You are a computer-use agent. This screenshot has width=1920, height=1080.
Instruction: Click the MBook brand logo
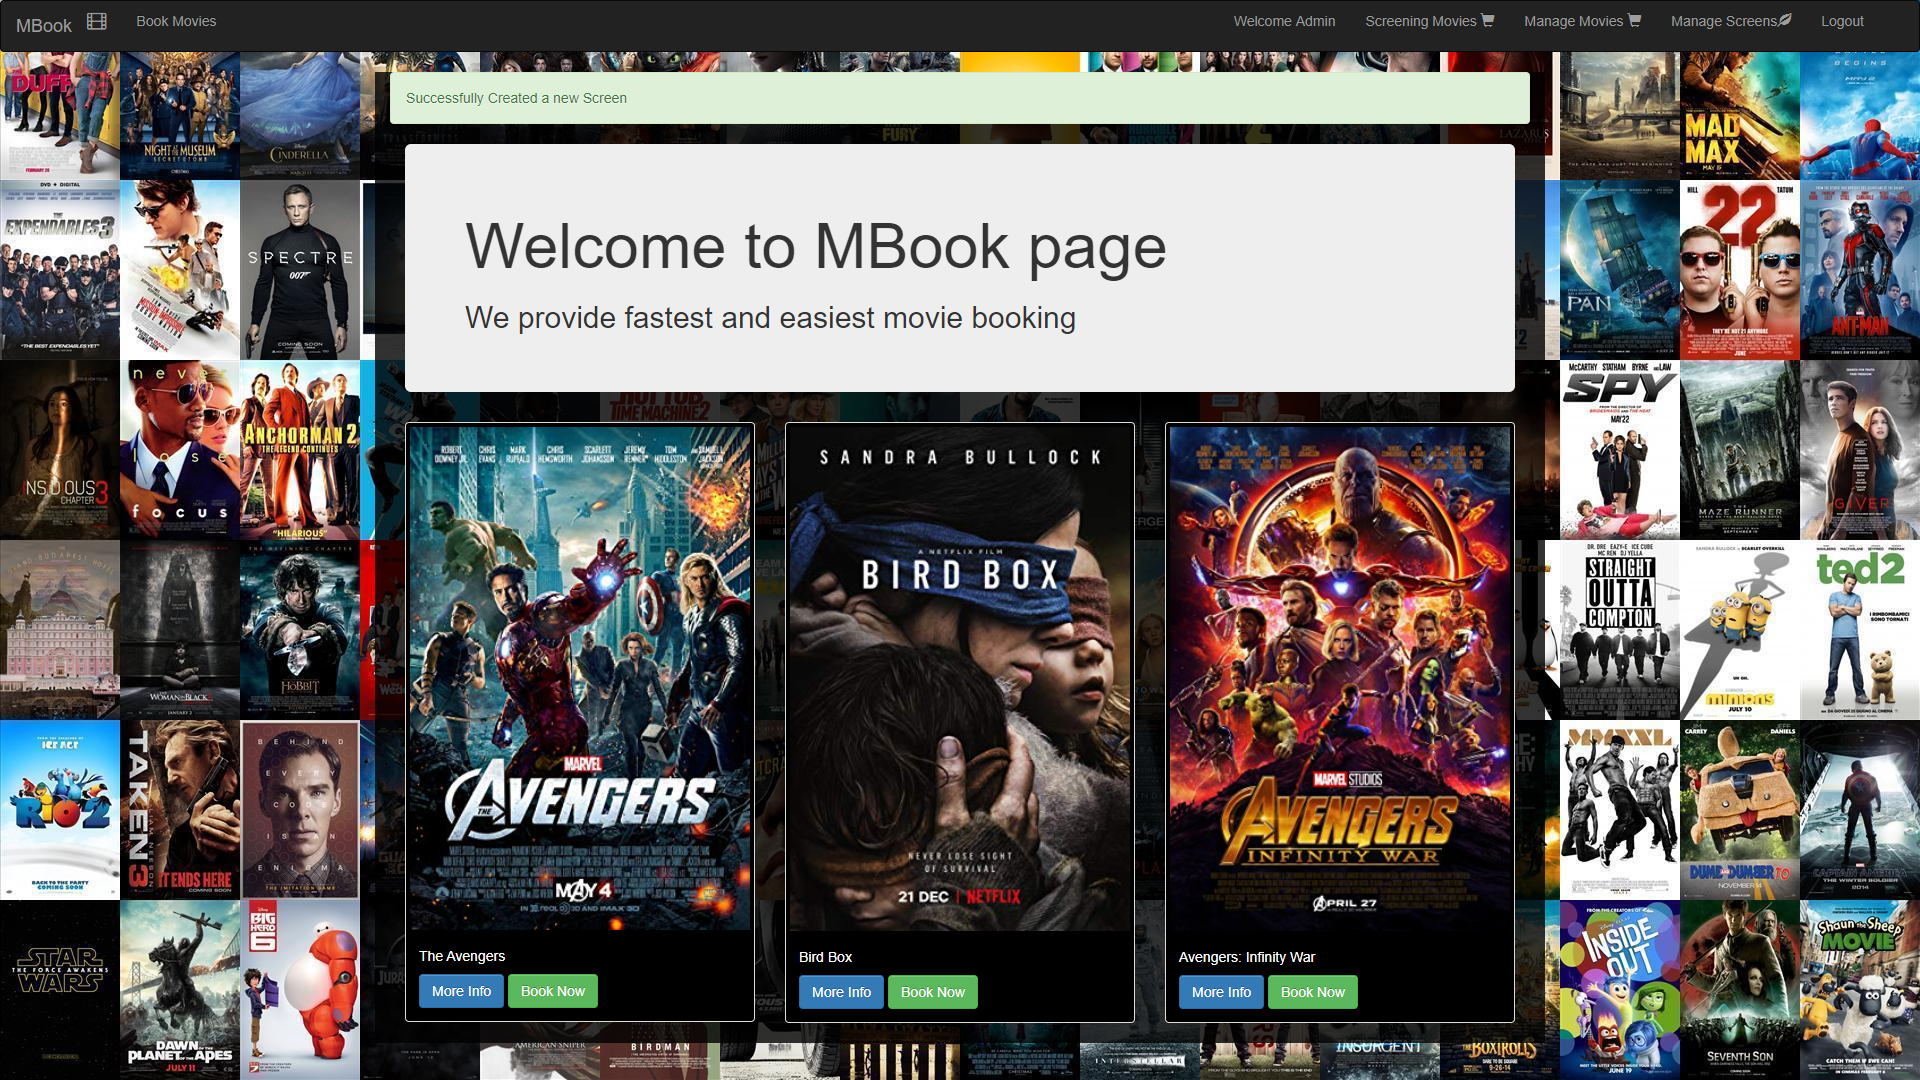pos(44,26)
